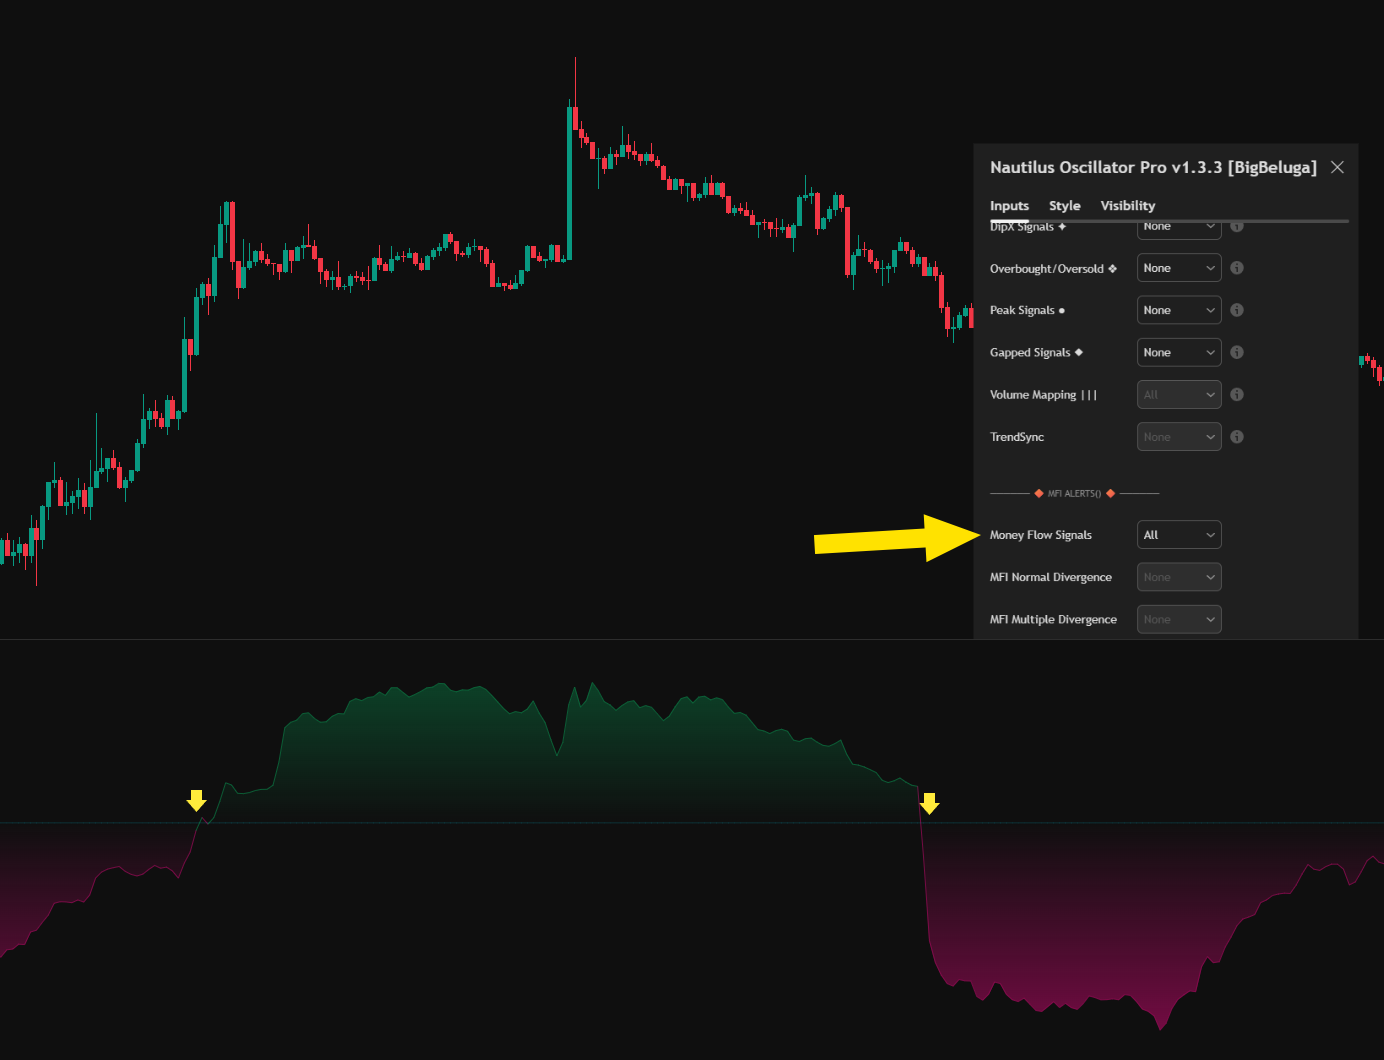Open the Volume Mapping dropdown
The height and width of the screenshot is (1060, 1384).
tap(1179, 394)
